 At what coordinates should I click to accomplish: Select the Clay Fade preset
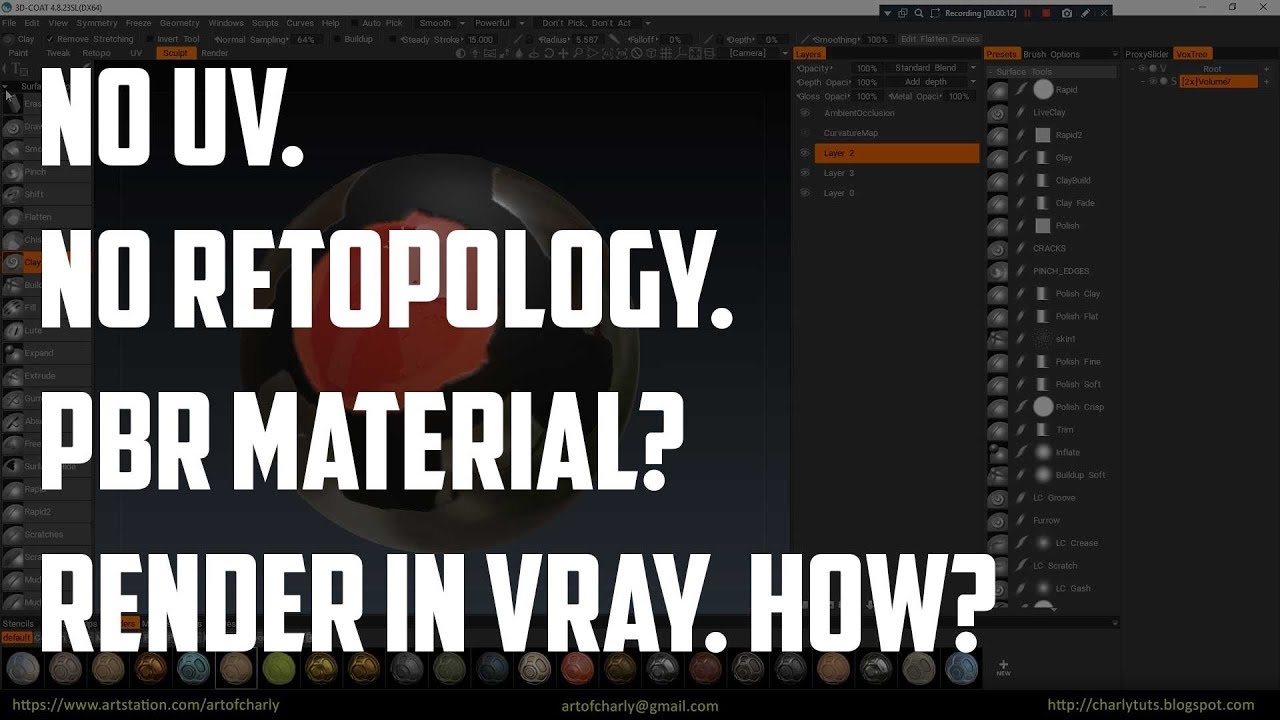point(1075,203)
